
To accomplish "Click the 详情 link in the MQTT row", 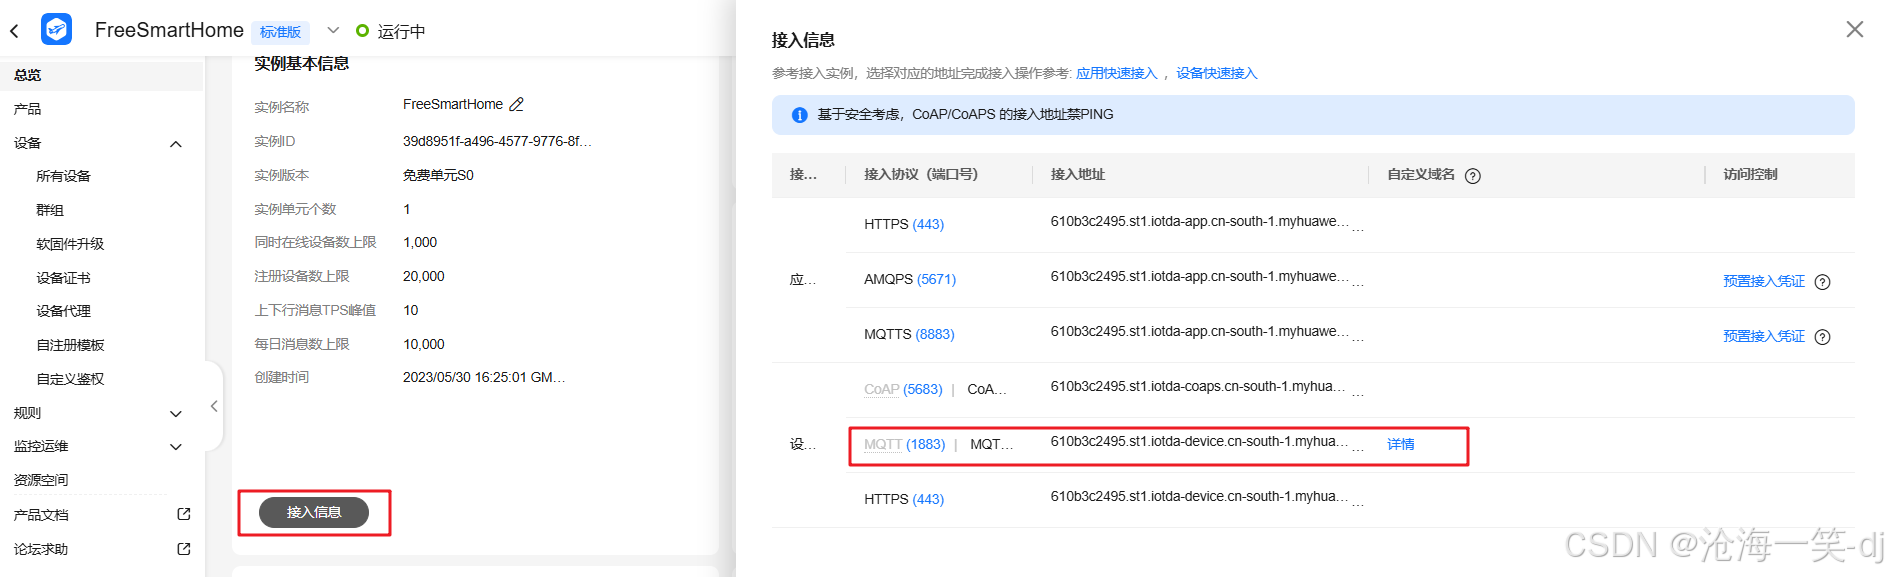I will 1401,444.
